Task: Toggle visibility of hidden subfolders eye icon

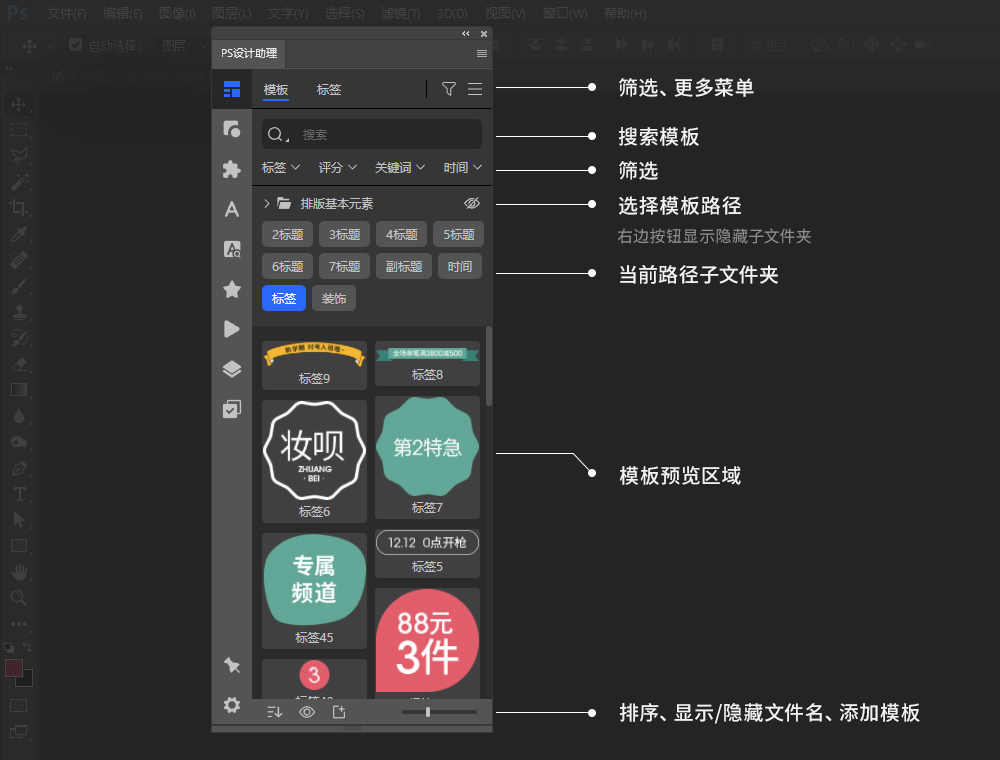Action: point(471,203)
